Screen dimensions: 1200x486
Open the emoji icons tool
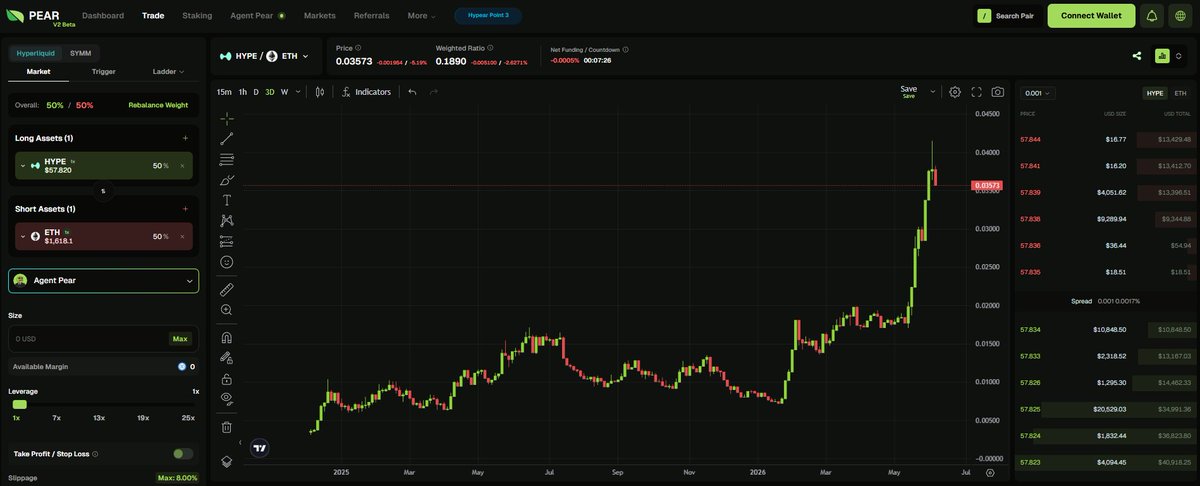pyautogui.click(x=227, y=262)
